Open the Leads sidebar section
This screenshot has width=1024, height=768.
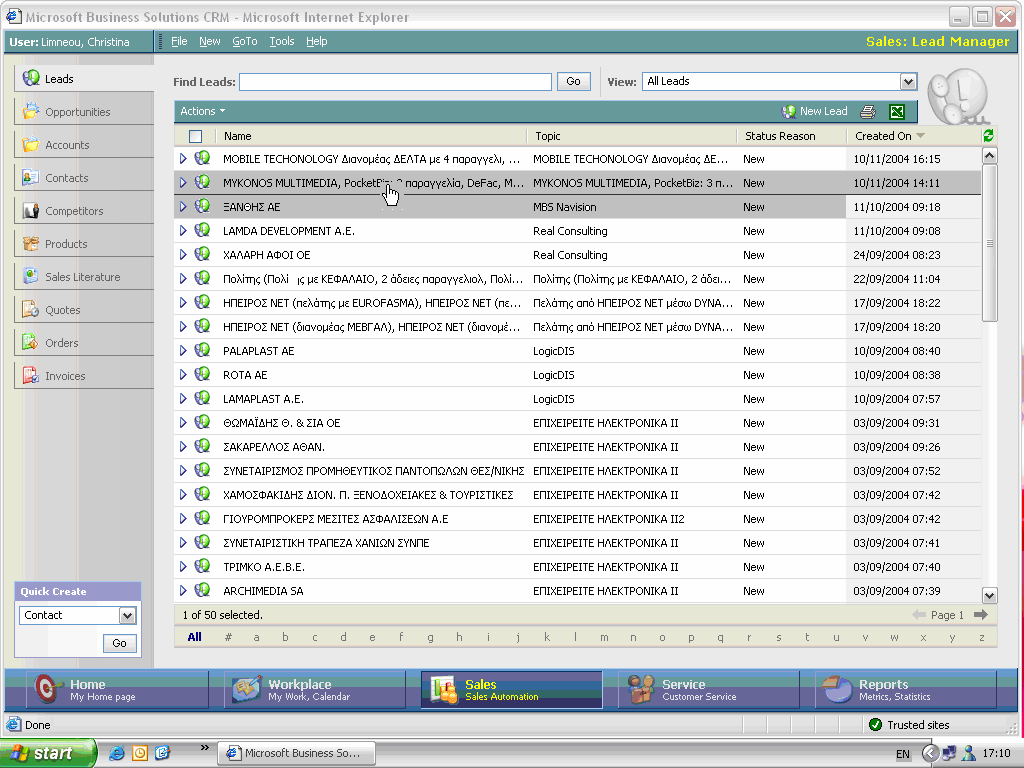[x=84, y=79]
